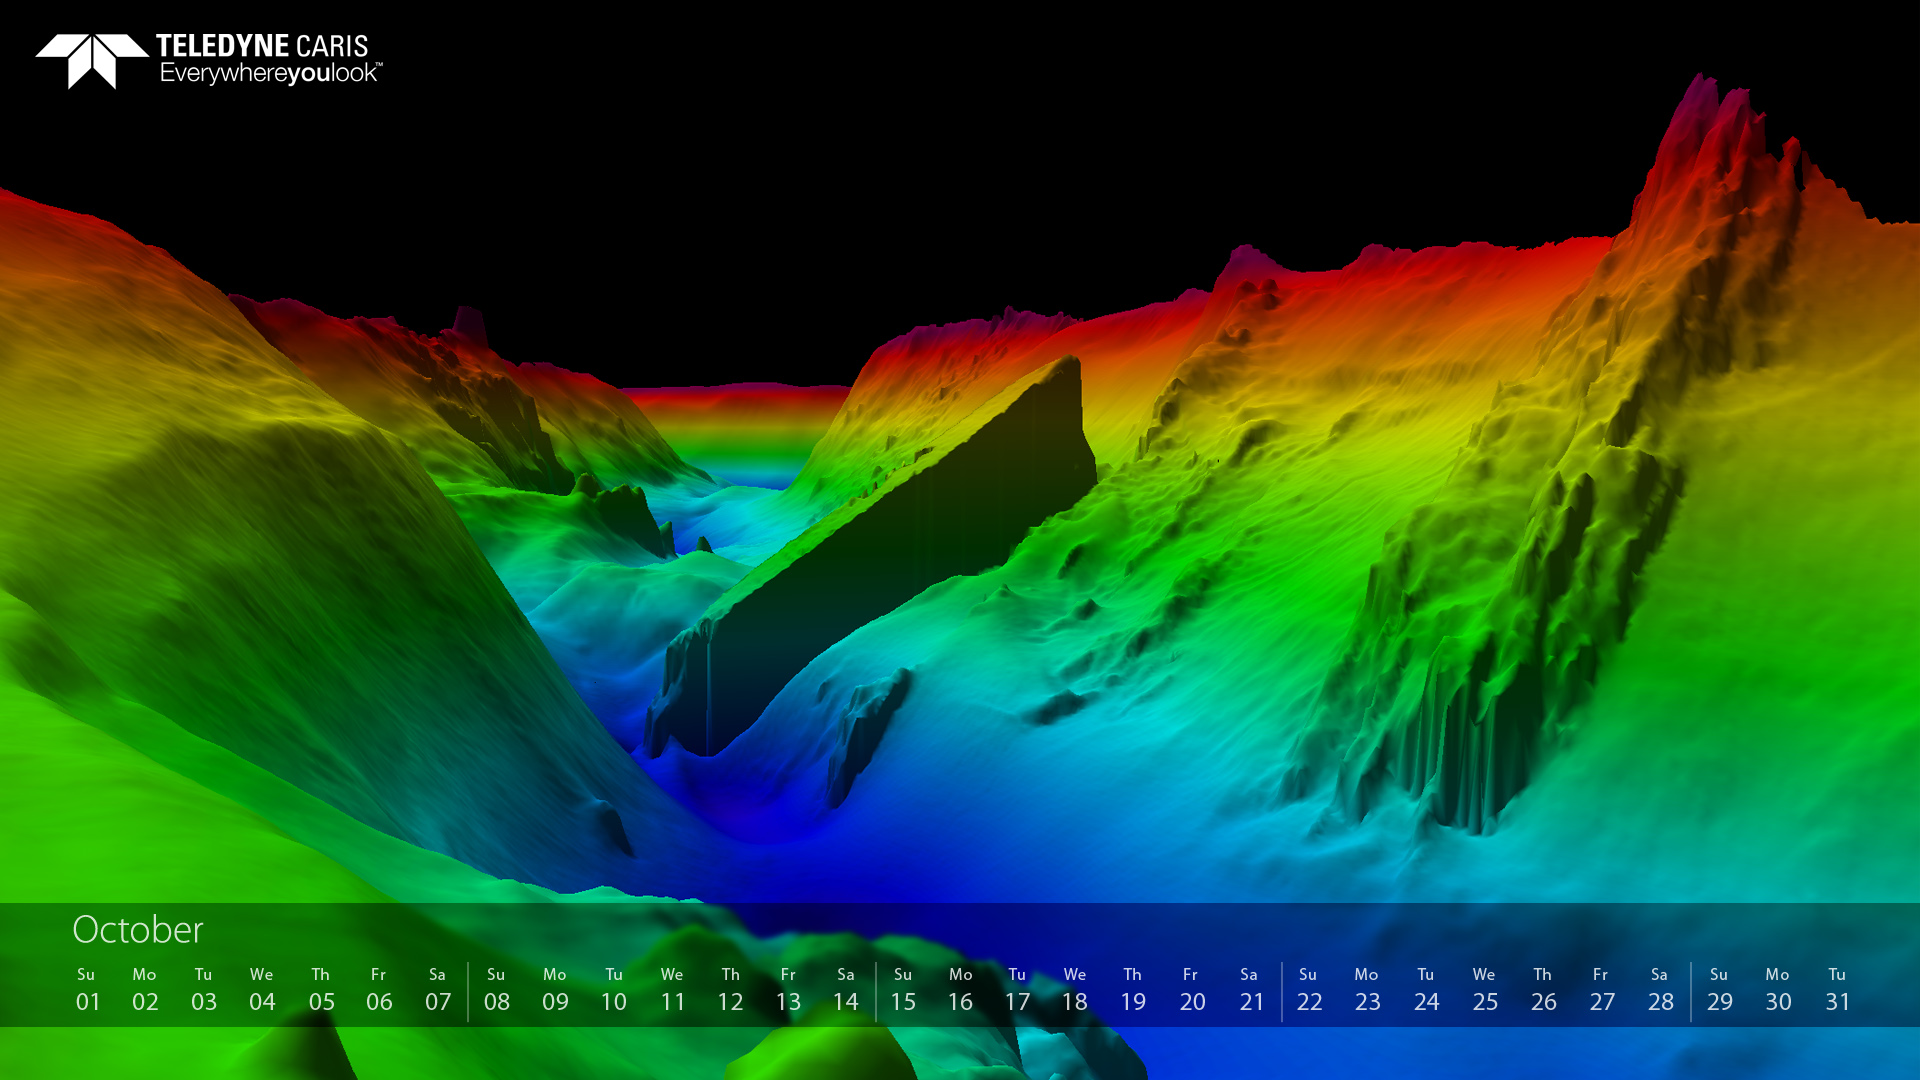This screenshot has height=1080, width=1920.
Task: Select calendar date 21
Action: click(x=1252, y=1002)
